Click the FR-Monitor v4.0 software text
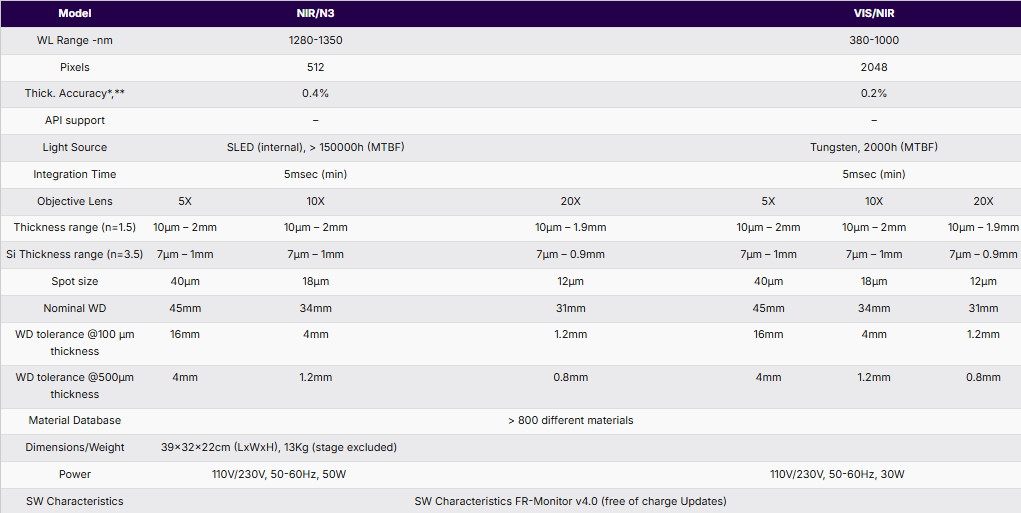Viewport: 1021px width, 513px height. (570, 501)
